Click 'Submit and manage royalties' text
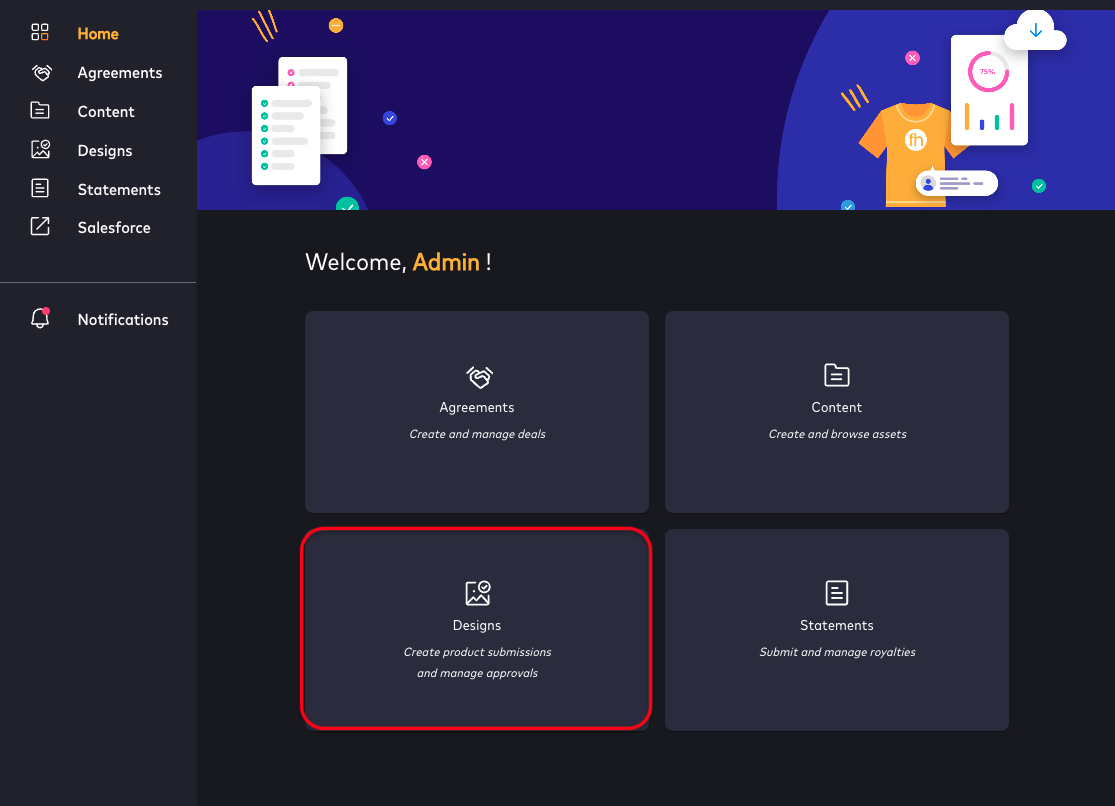Screen dimensions: 1115x806 837,652
